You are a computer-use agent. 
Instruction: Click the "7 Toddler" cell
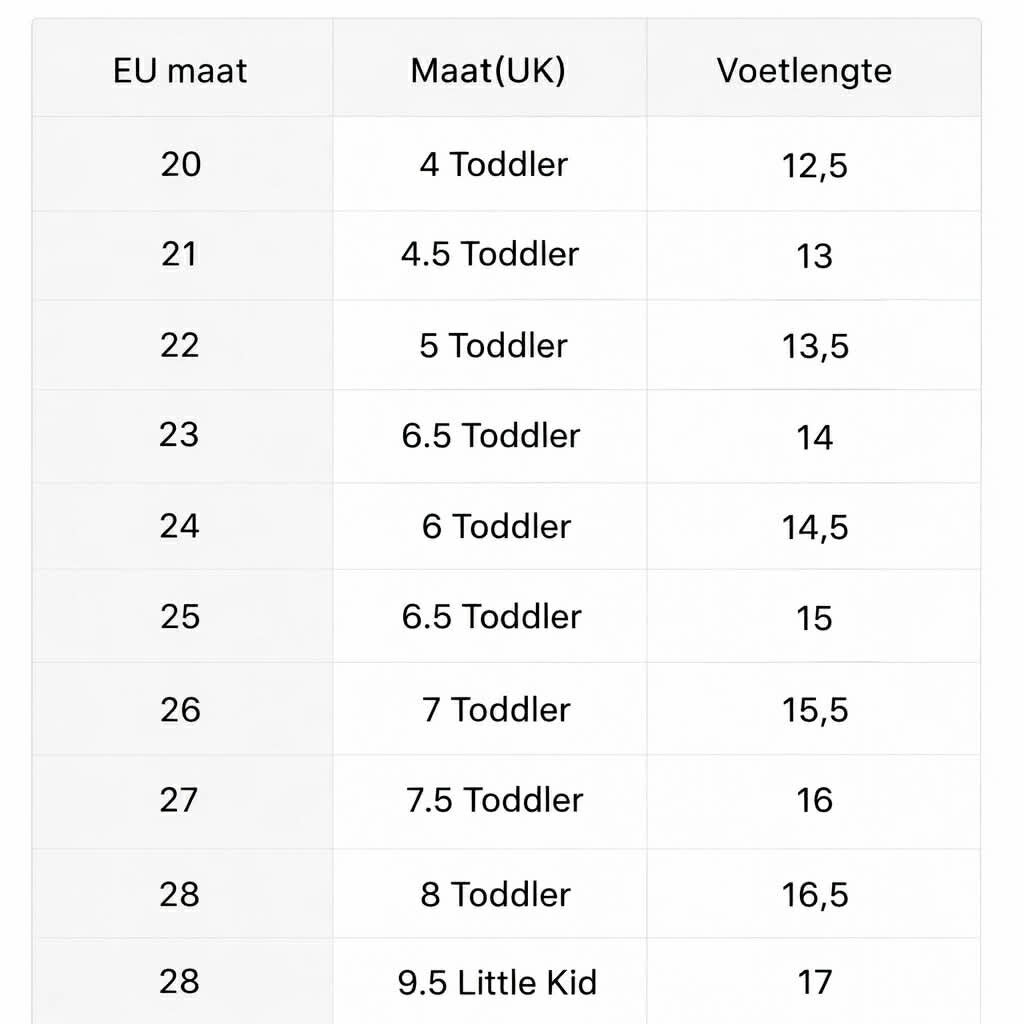[x=496, y=709]
